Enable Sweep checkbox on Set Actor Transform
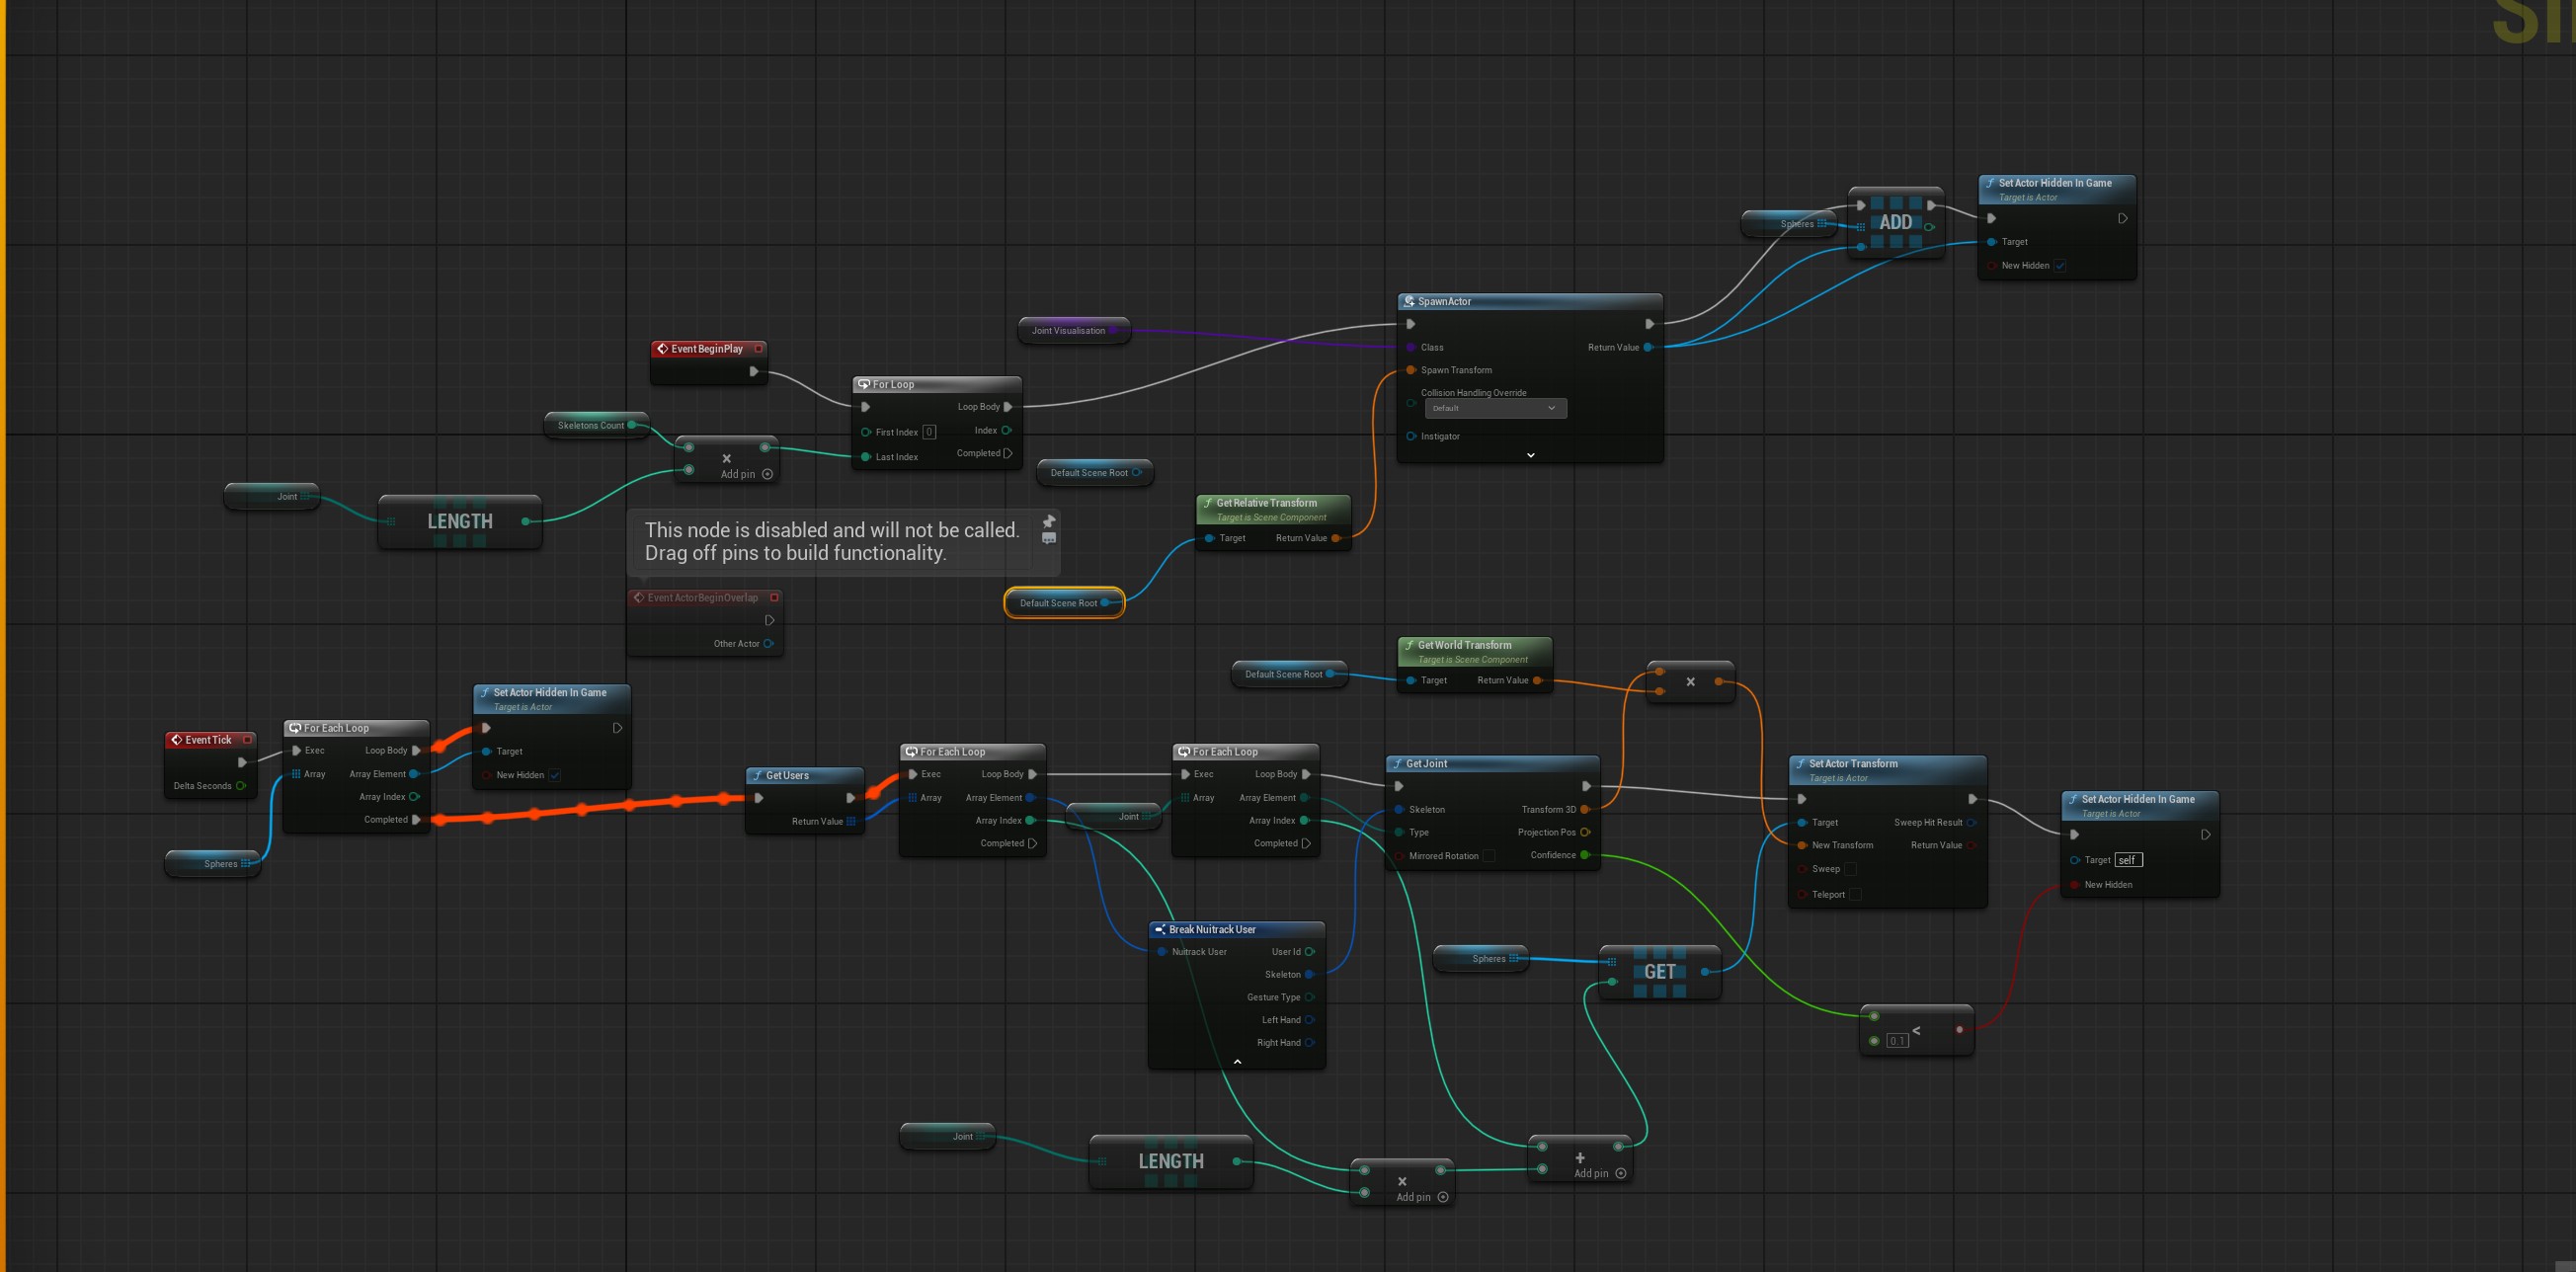 [1850, 869]
